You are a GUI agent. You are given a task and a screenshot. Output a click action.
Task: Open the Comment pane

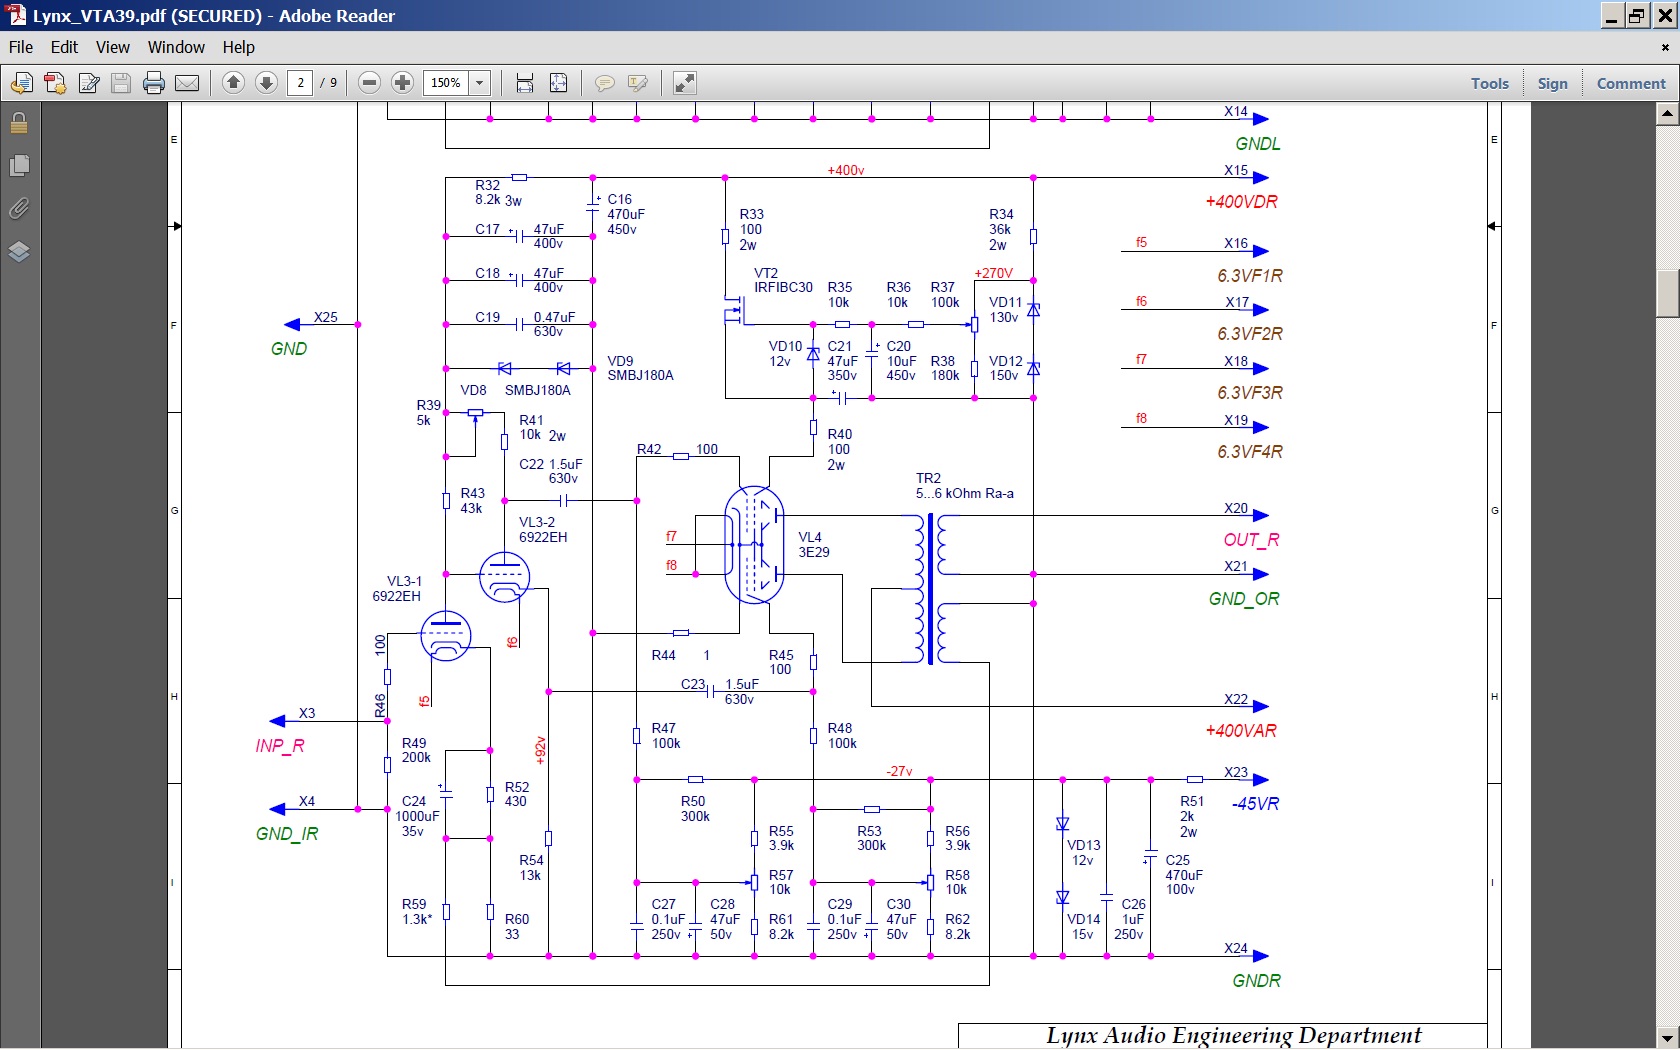click(x=1631, y=83)
